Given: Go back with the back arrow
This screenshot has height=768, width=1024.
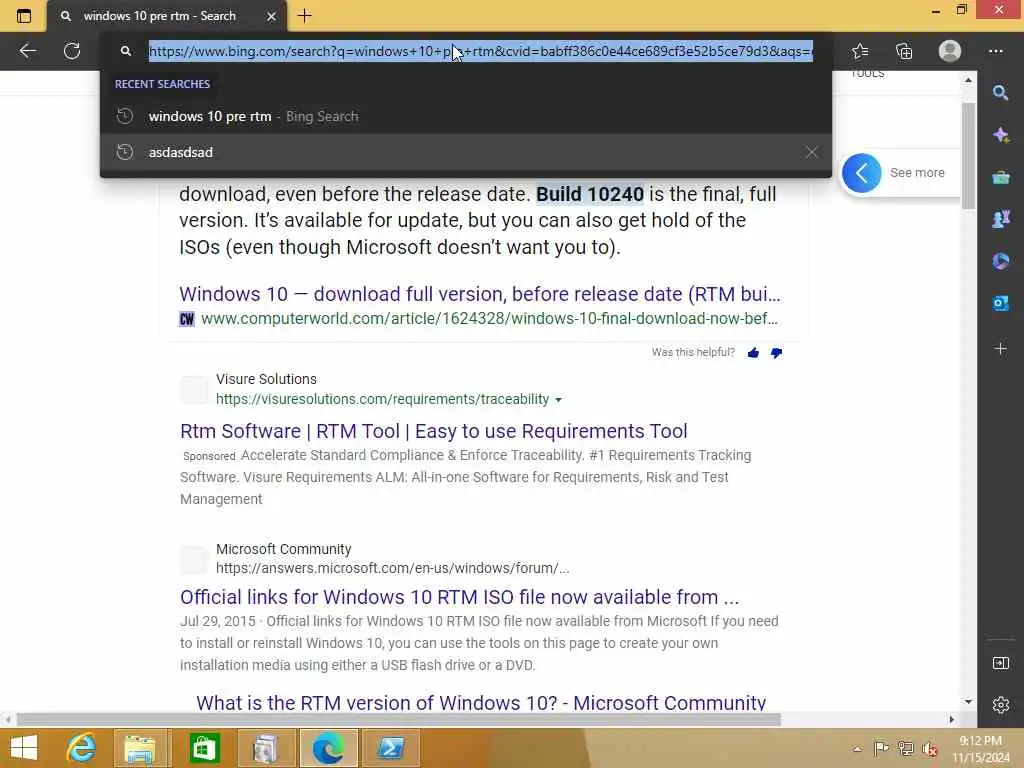Looking at the screenshot, I should point(28,51).
